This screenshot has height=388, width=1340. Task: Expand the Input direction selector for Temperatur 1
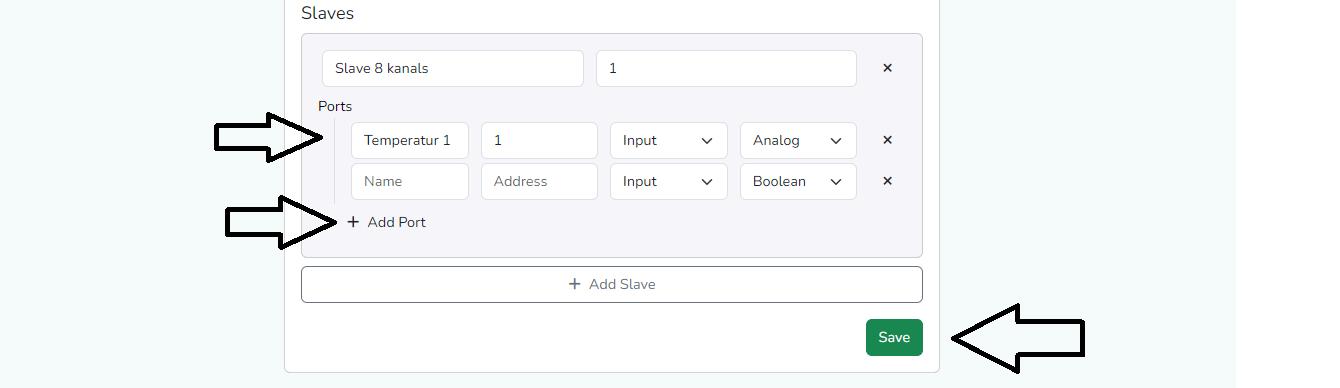point(669,140)
